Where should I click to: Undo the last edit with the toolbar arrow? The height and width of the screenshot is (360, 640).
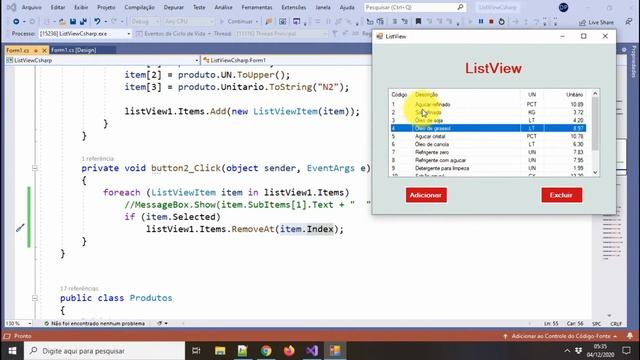97,21
